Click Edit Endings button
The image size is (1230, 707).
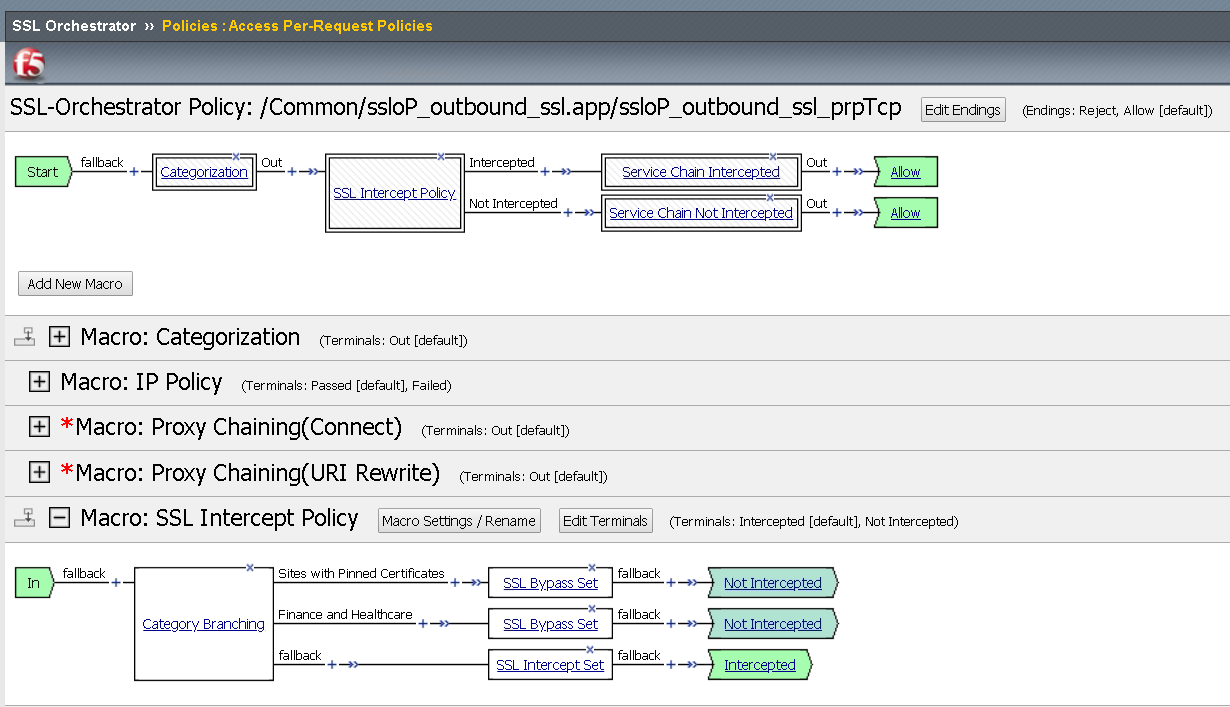click(963, 110)
